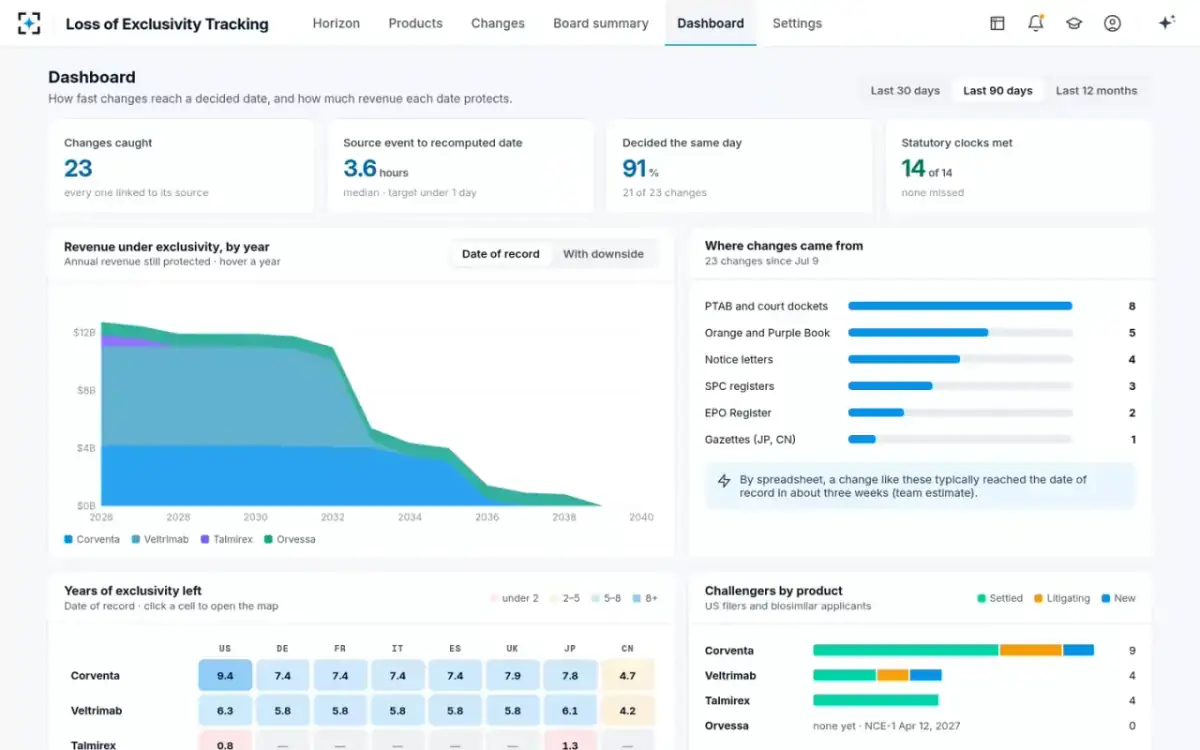This screenshot has height=750, width=1200.
Task: Open the layout panel icon in header
Action: point(997,23)
